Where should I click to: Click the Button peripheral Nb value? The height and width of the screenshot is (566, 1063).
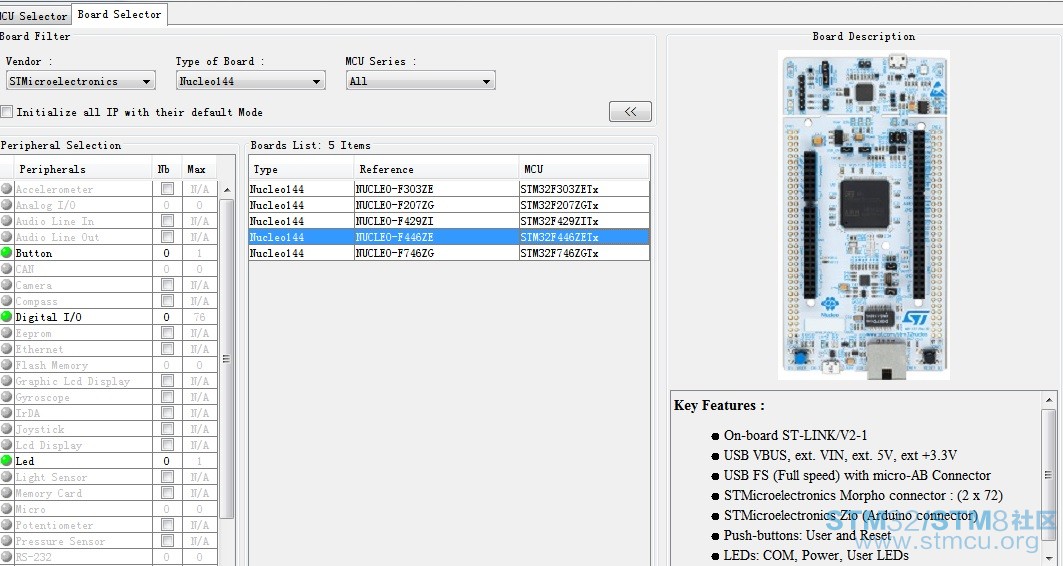pyautogui.click(x=167, y=253)
